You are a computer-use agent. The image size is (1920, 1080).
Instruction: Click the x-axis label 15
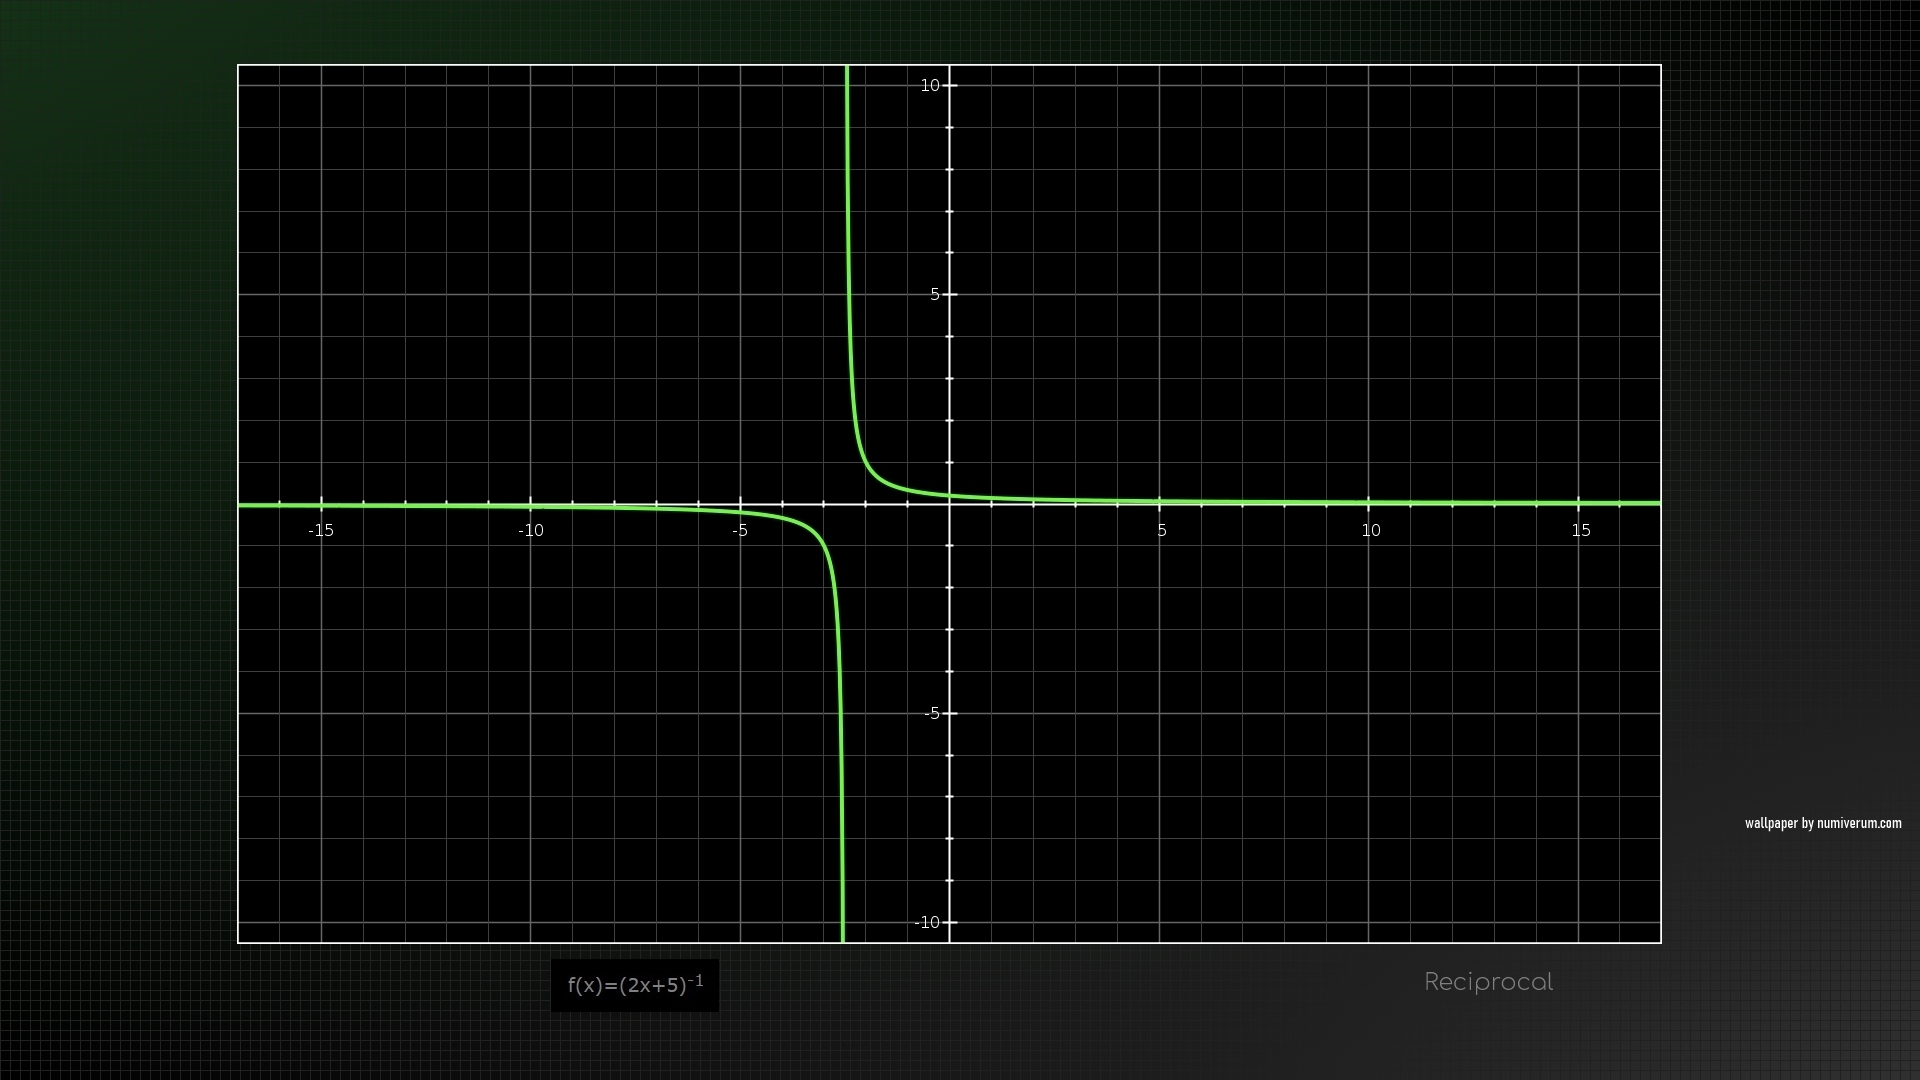(1580, 531)
